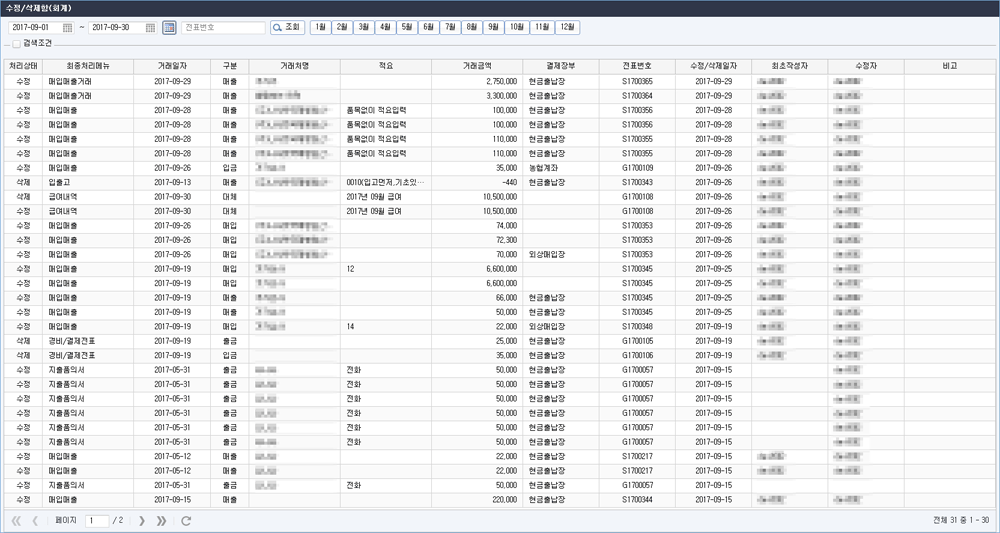Viewport: 1000px width, 533px height.
Task: Open the start date calendar picker
Action: coord(68,27)
